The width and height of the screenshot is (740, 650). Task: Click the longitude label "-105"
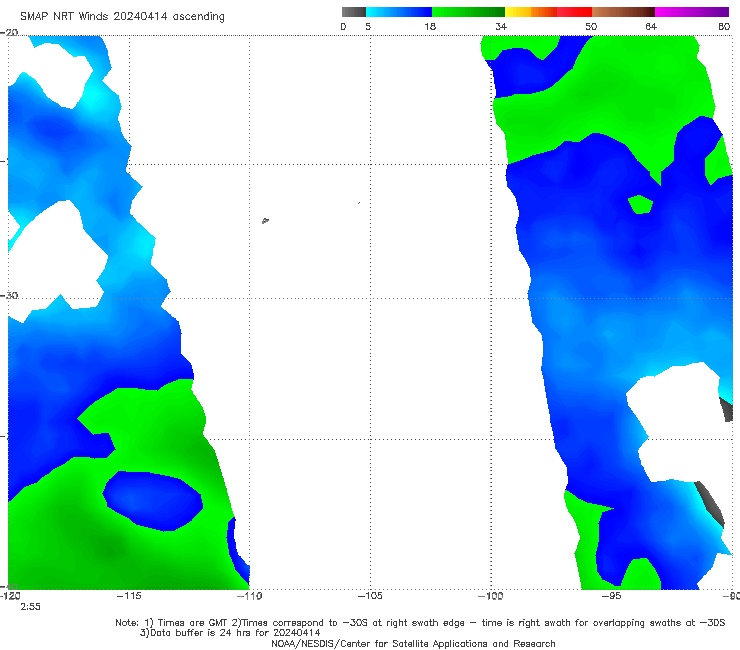coord(370,596)
